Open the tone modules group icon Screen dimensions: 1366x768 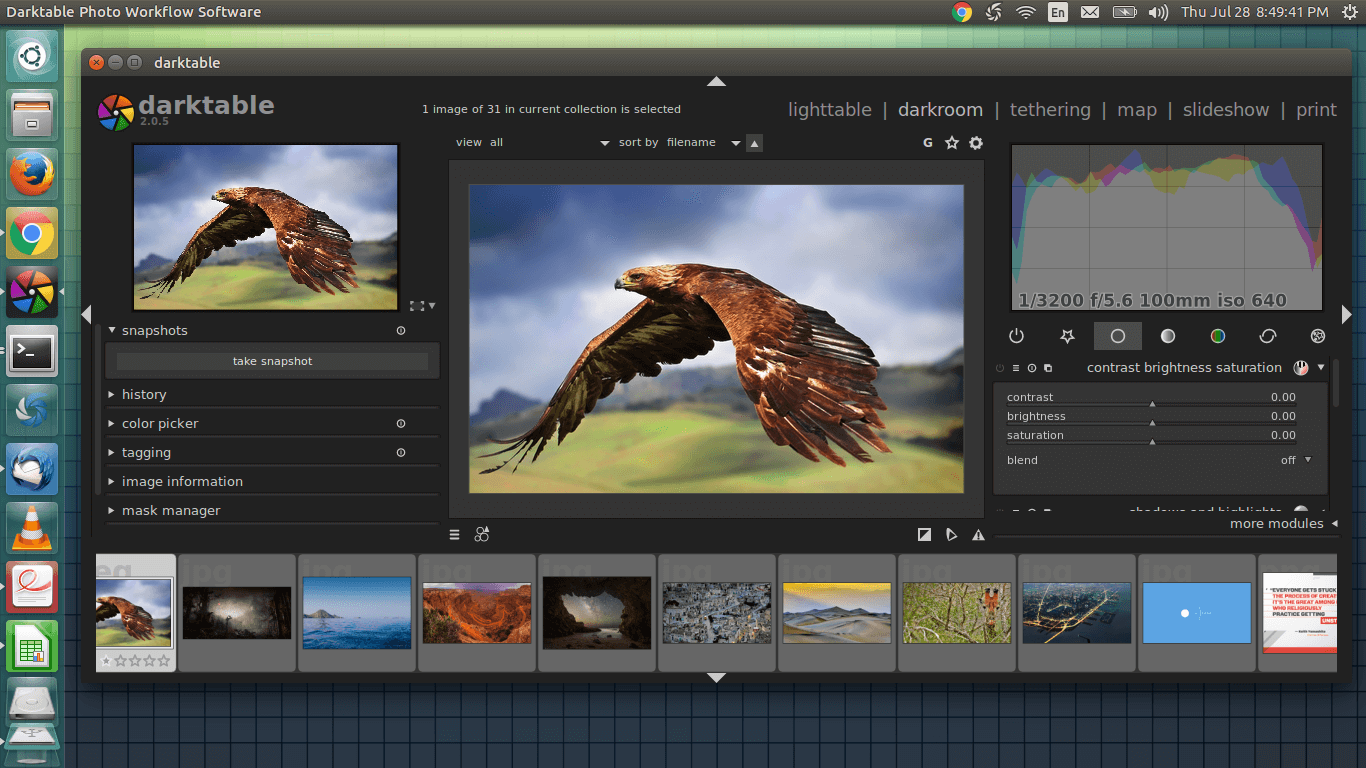point(1167,336)
